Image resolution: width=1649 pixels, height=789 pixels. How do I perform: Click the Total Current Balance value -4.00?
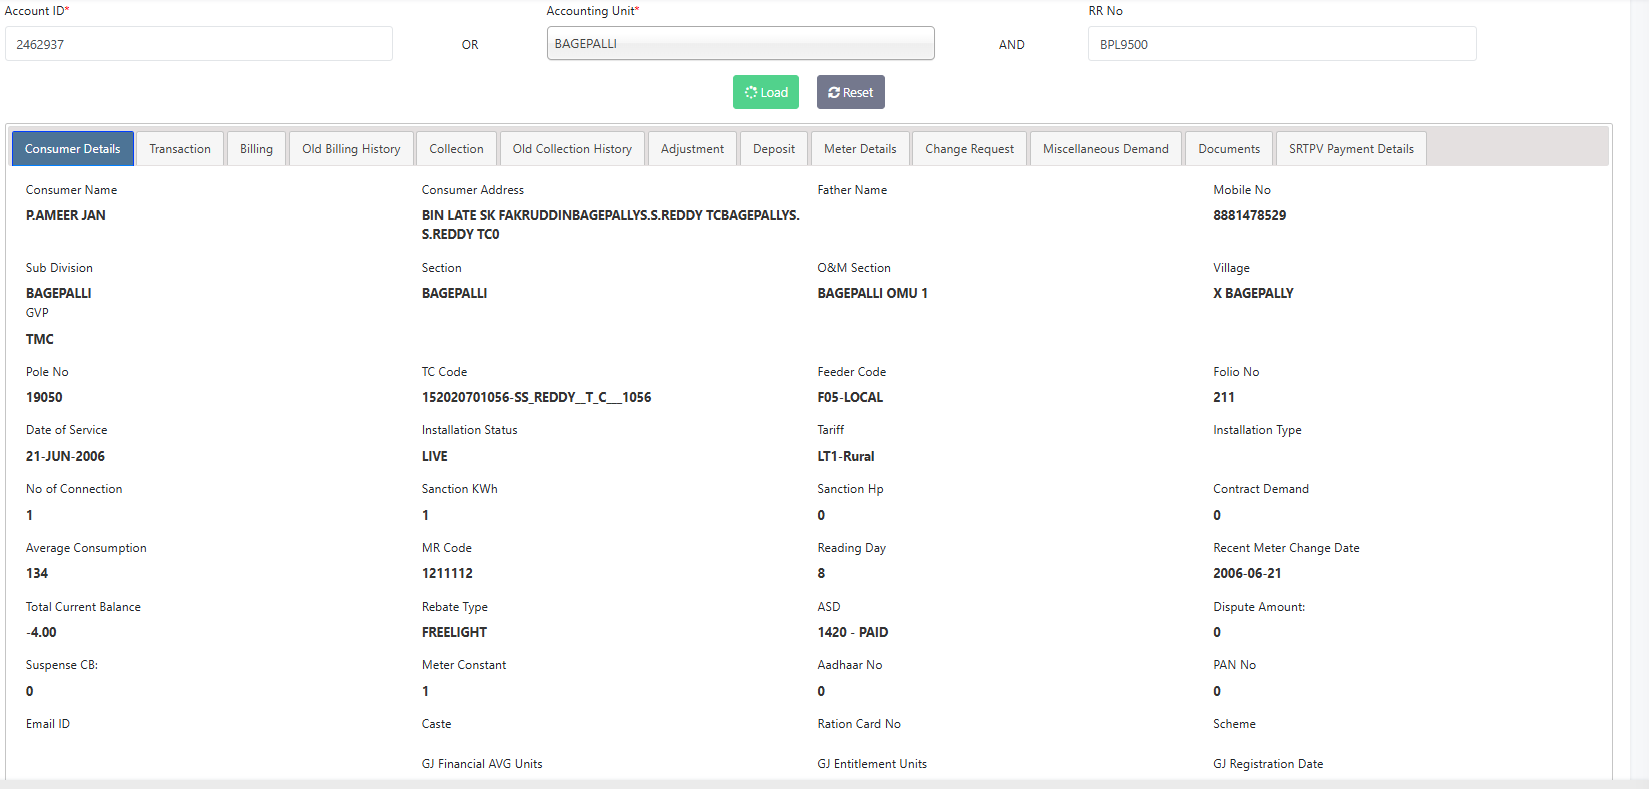pyautogui.click(x=41, y=632)
